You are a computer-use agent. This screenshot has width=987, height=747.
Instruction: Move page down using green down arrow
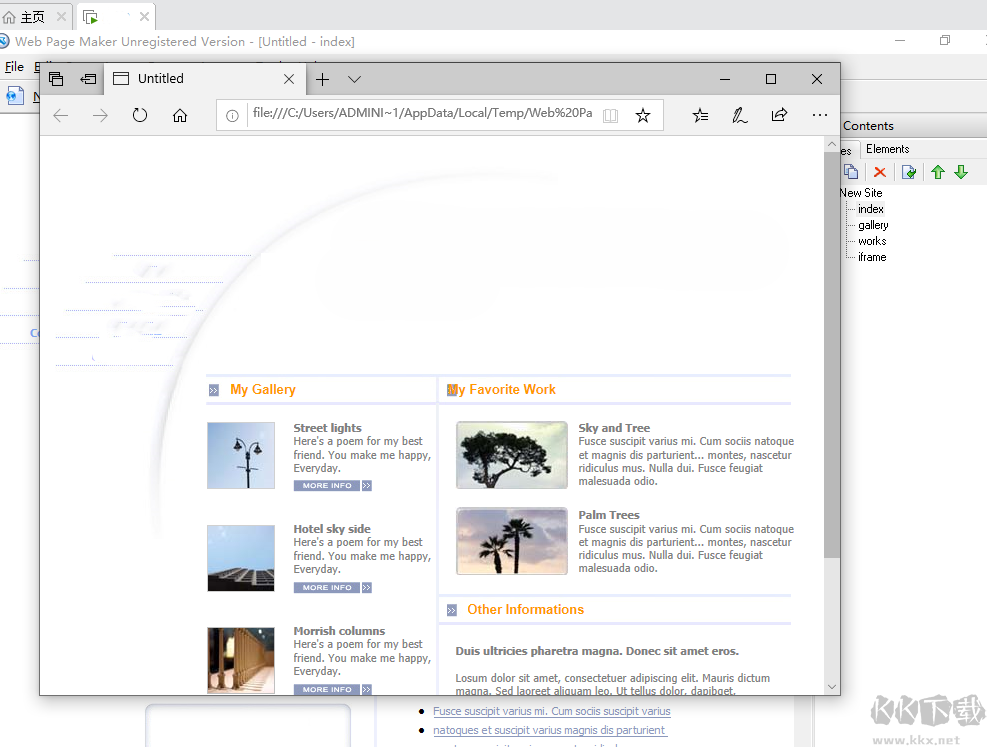pos(961,171)
